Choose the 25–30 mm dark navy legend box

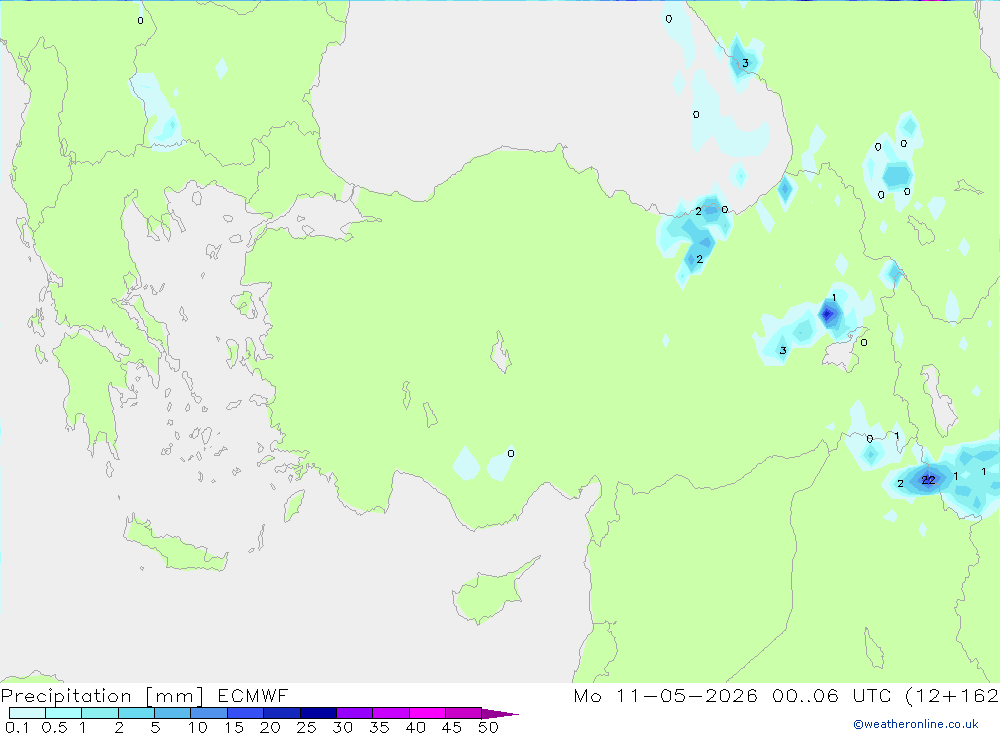318,713
